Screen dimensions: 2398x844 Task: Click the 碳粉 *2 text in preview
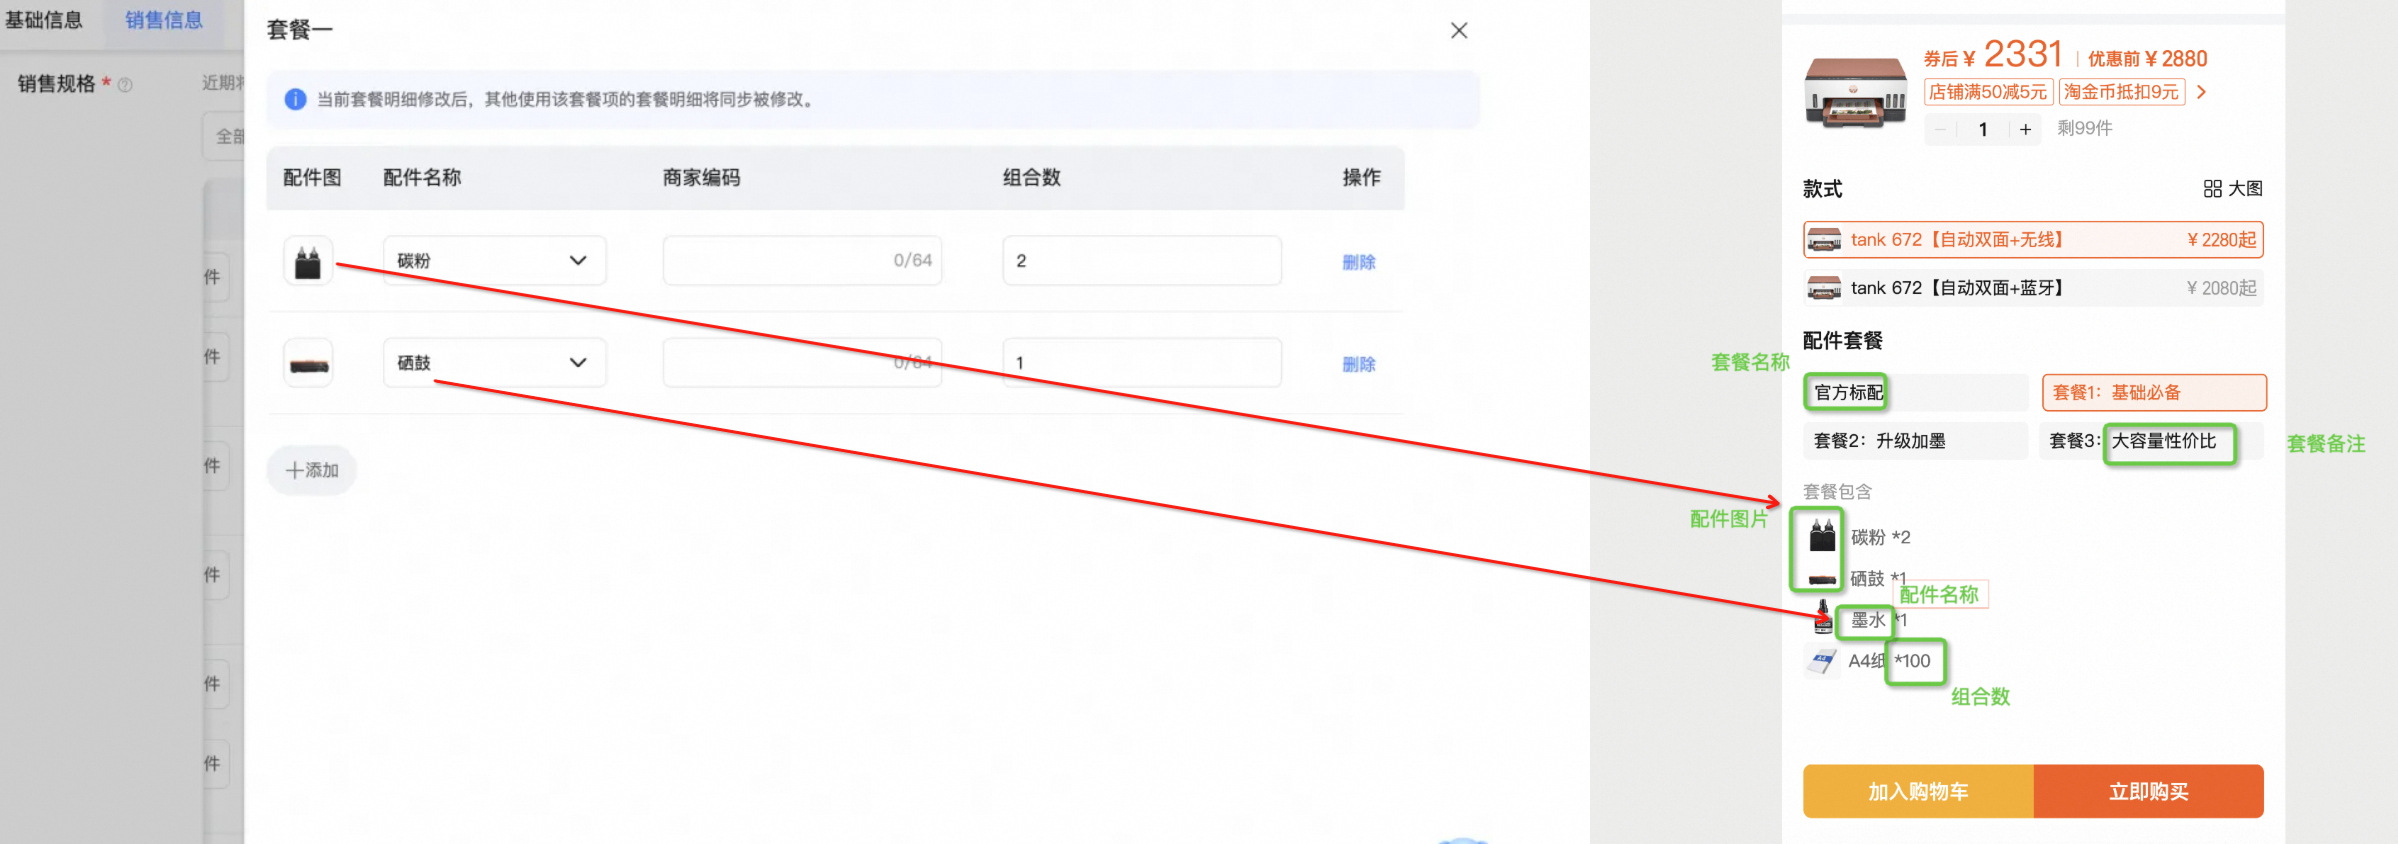click(1880, 538)
